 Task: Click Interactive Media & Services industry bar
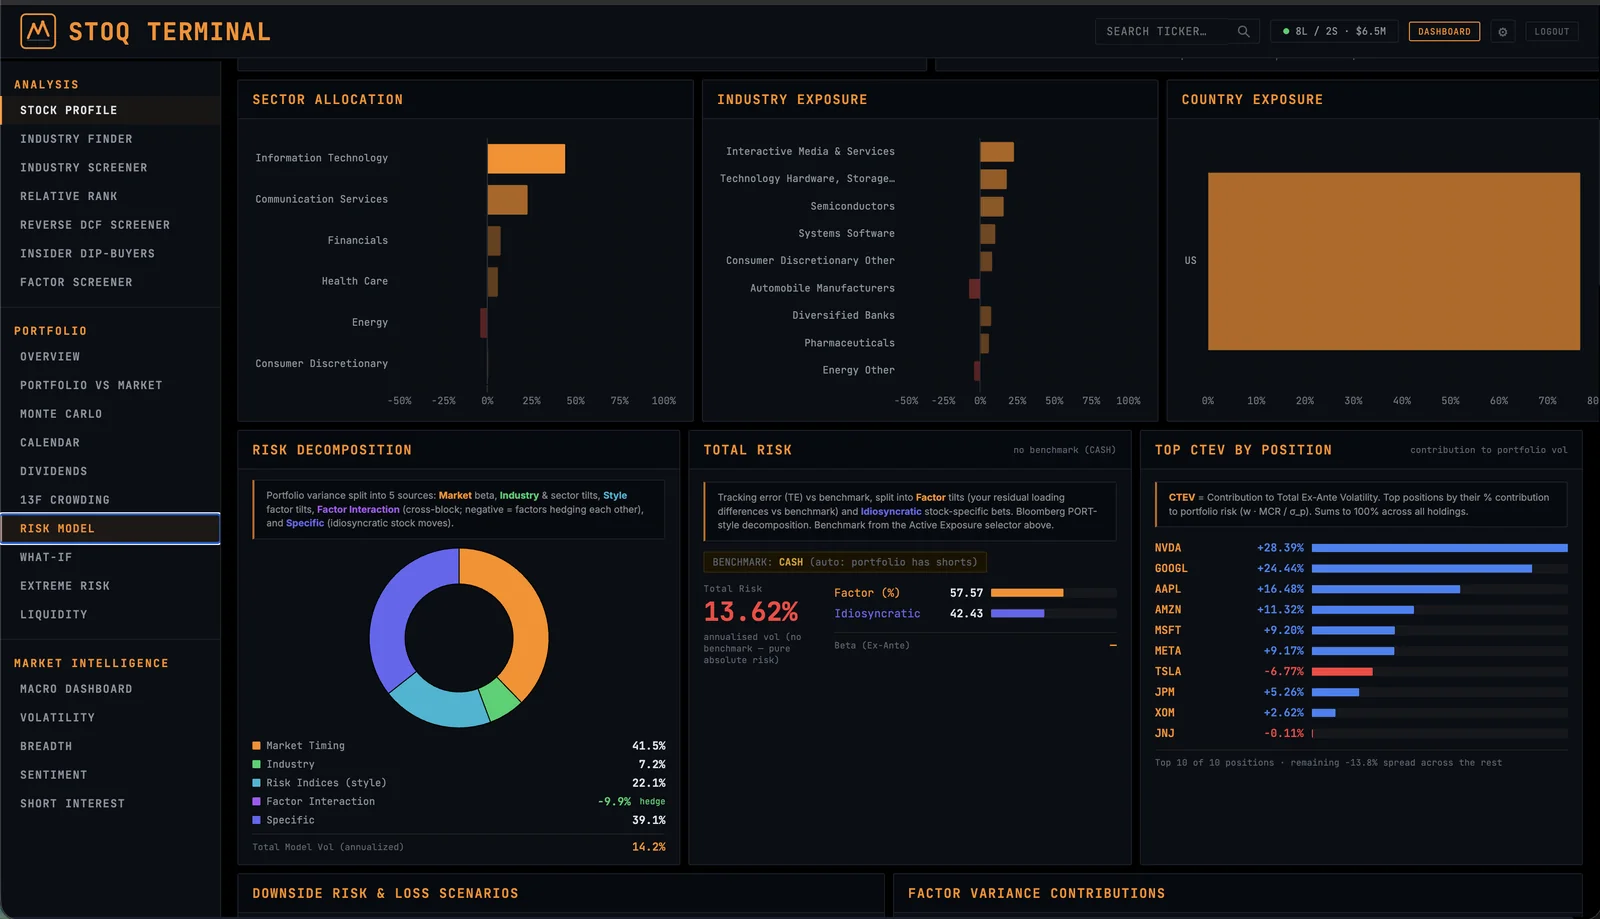tap(997, 152)
